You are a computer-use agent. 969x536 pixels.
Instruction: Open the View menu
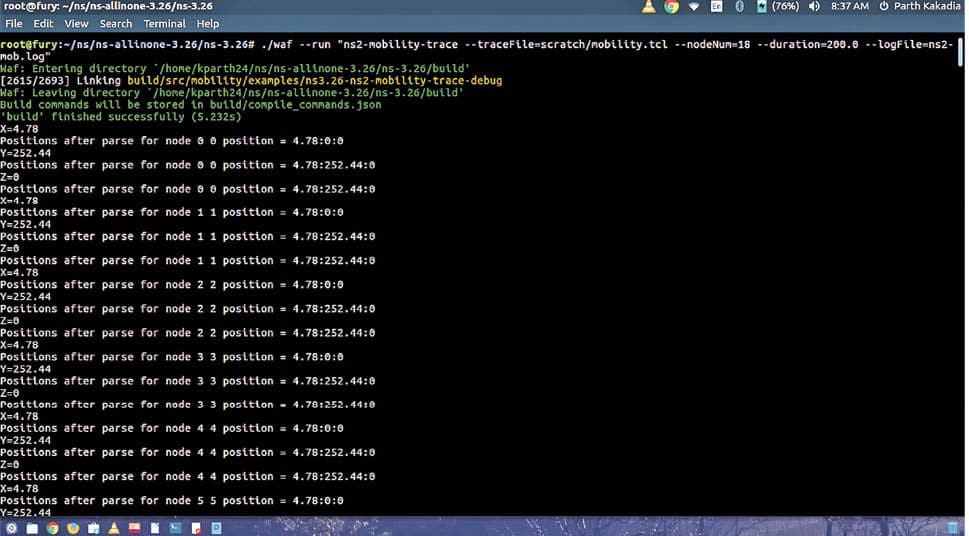point(76,23)
